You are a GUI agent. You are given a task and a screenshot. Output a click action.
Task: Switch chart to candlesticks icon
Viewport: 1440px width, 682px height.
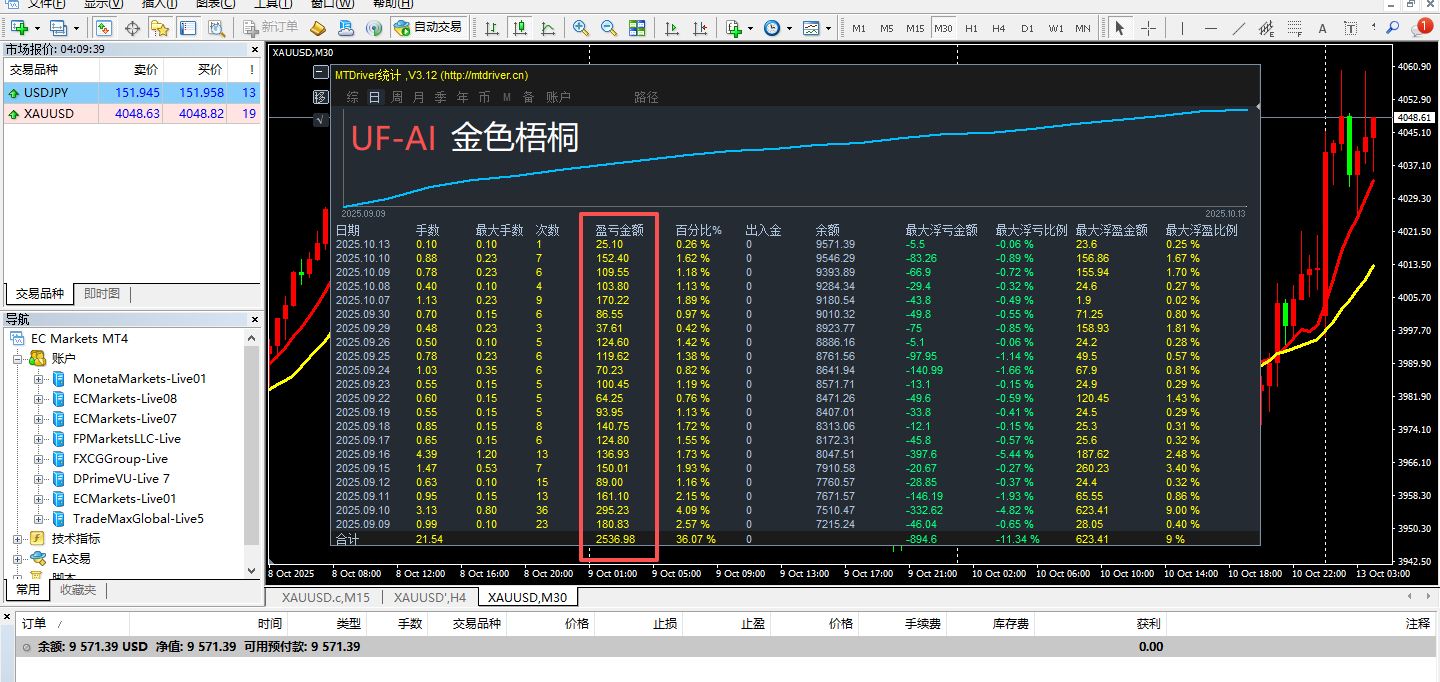tap(520, 28)
